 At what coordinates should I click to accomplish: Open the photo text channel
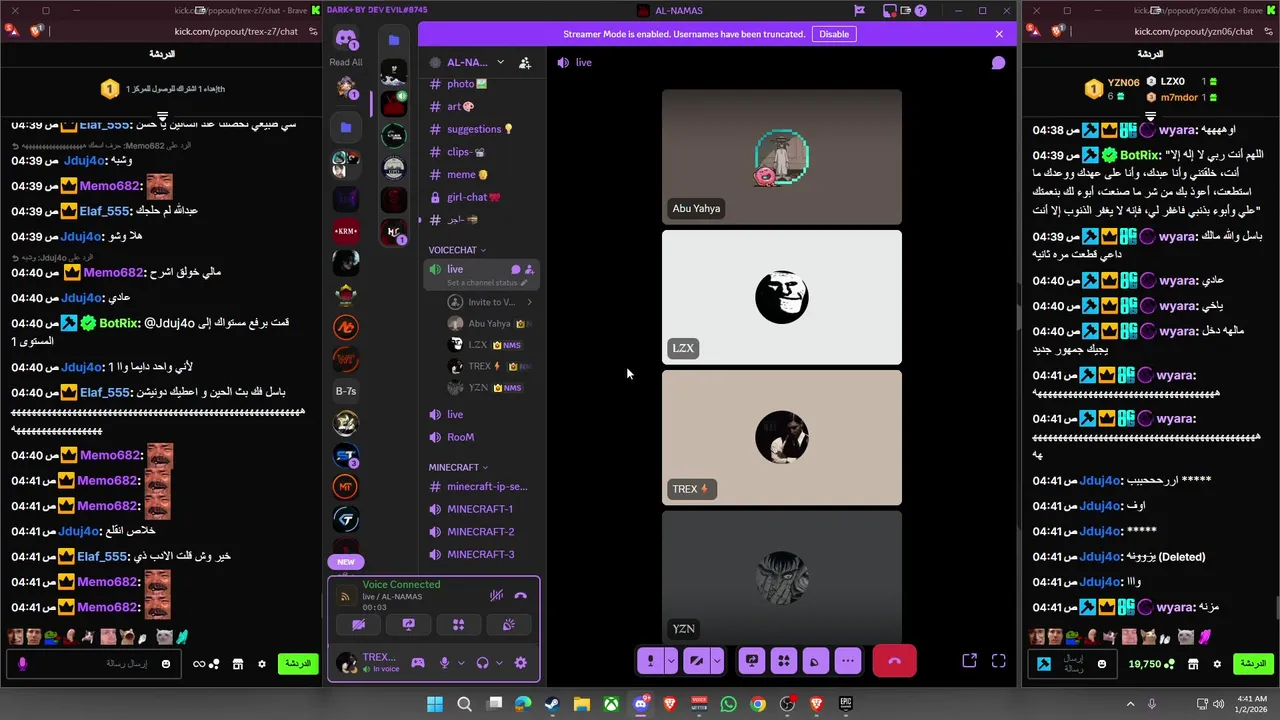click(479, 84)
